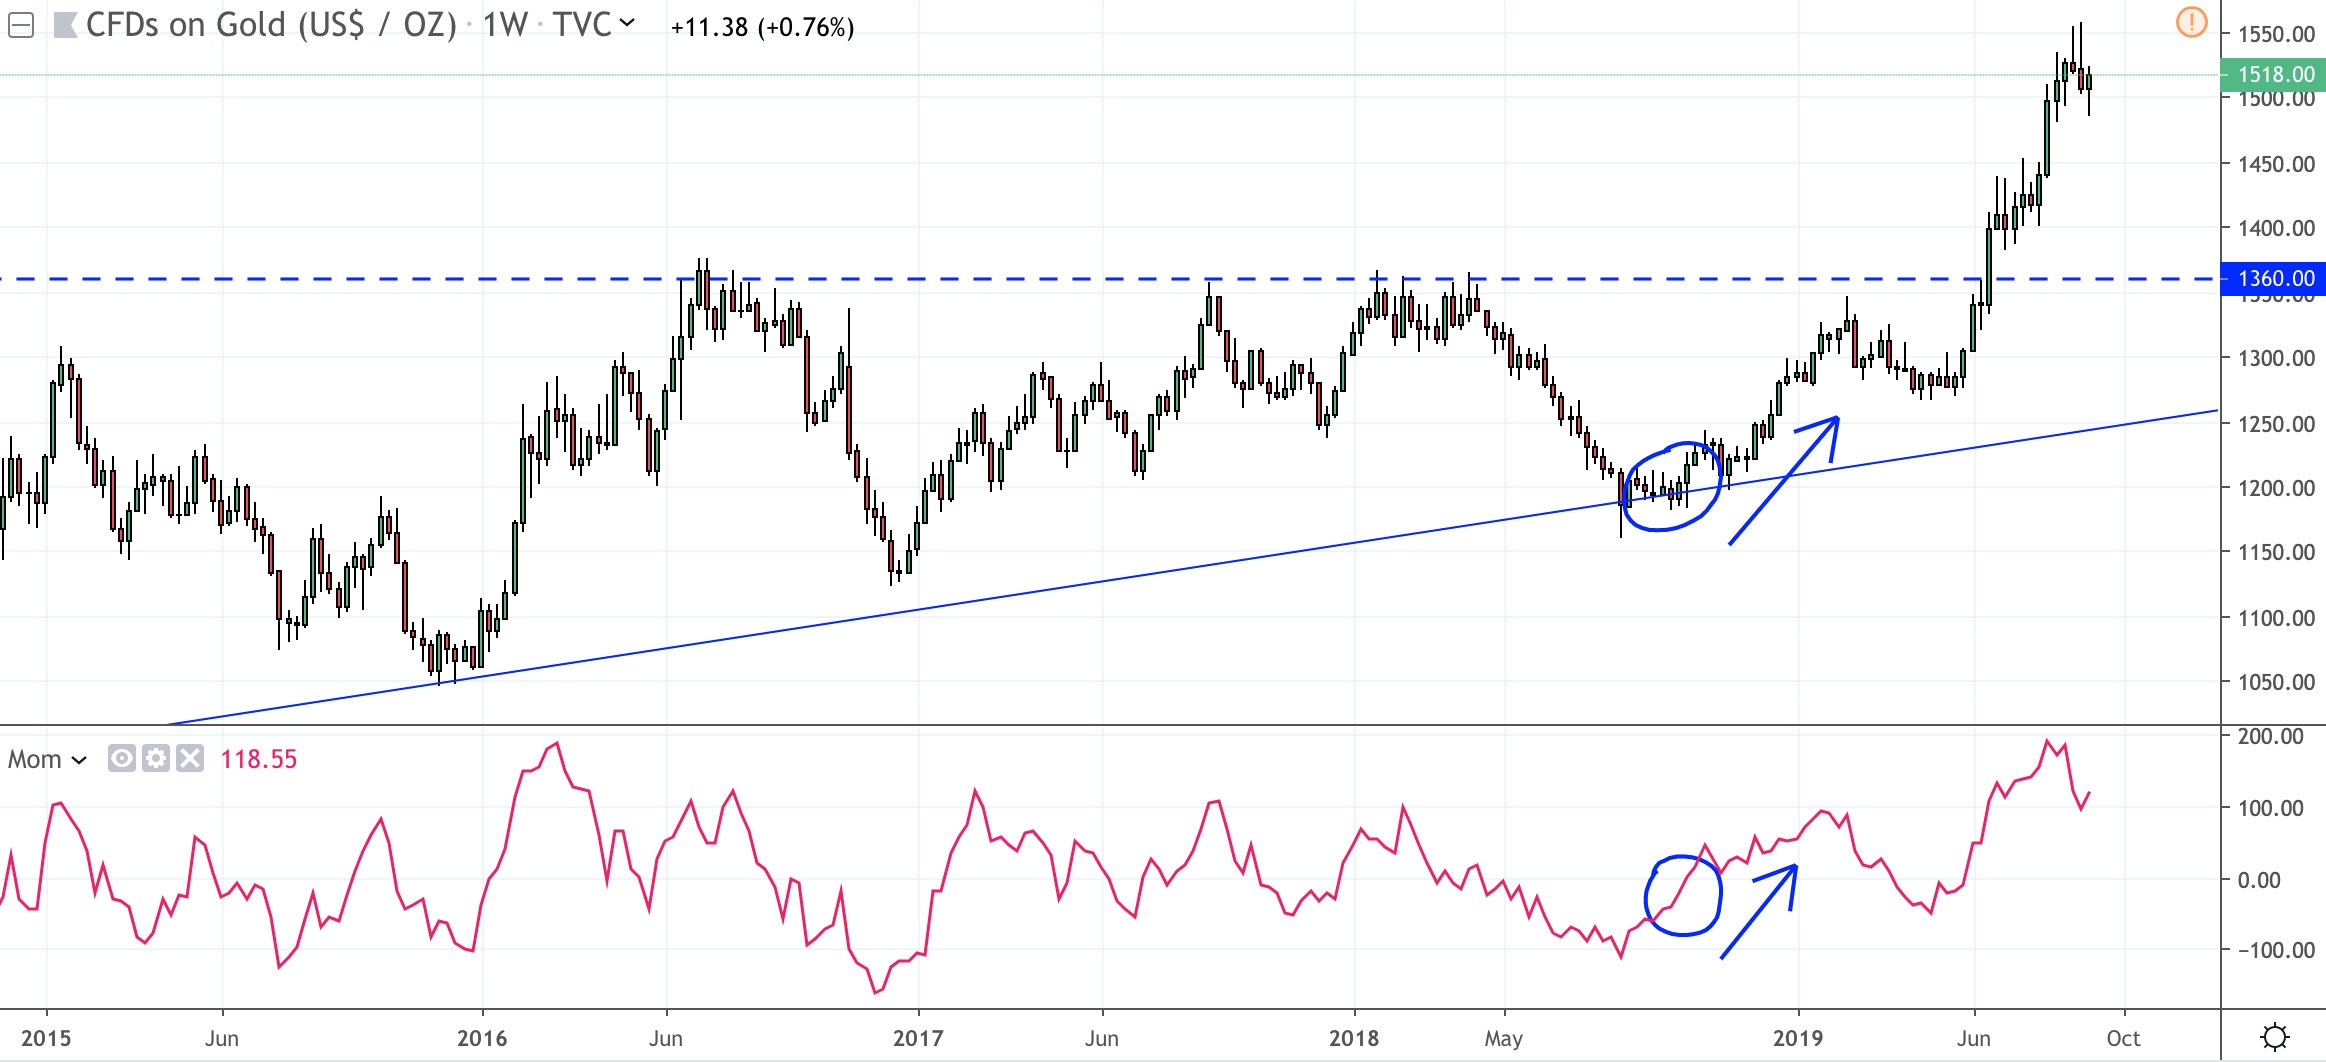Click the 1050.00 price scale label
This screenshot has height=1062, width=2326.
[2276, 682]
